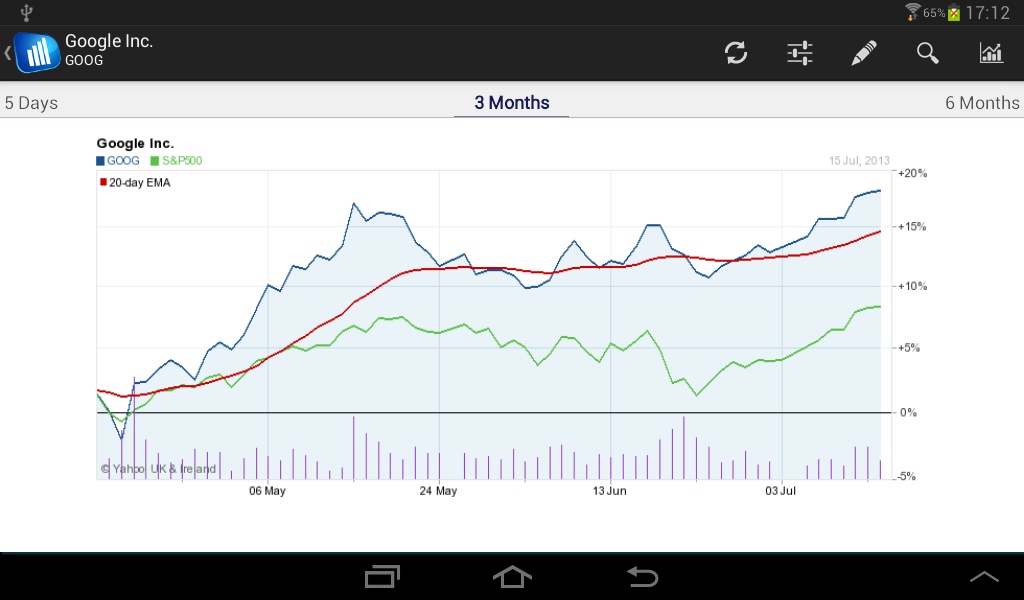
Task: Tap the +5% axis label
Action: click(909, 348)
